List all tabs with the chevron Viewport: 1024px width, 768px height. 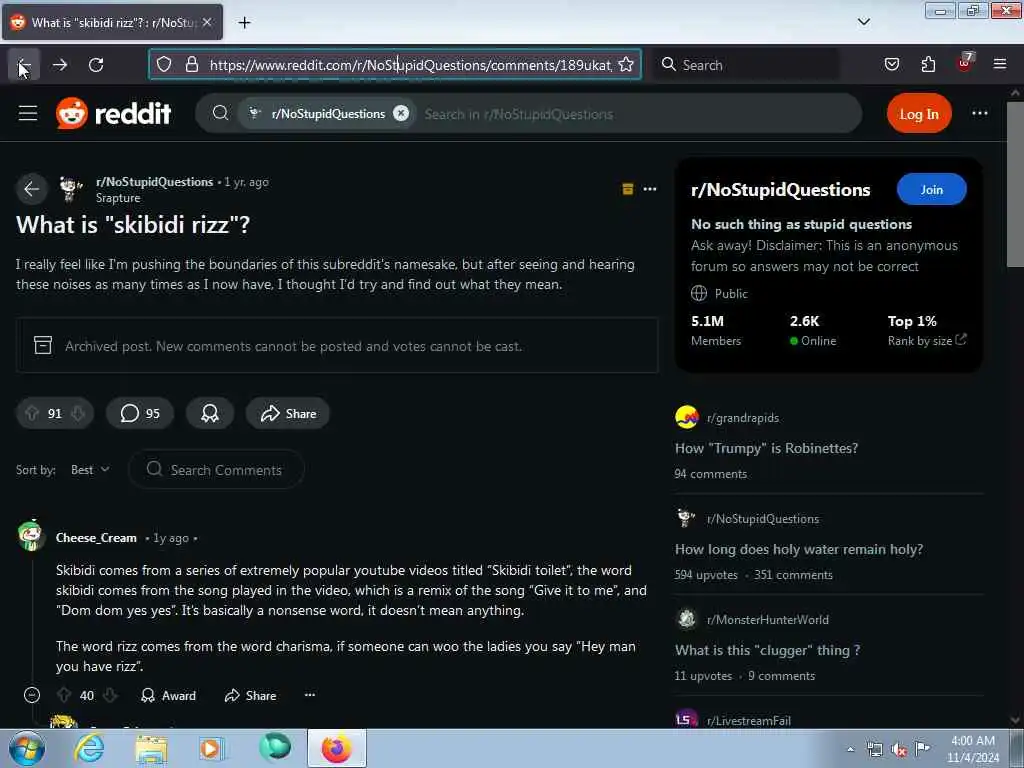(863, 22)
